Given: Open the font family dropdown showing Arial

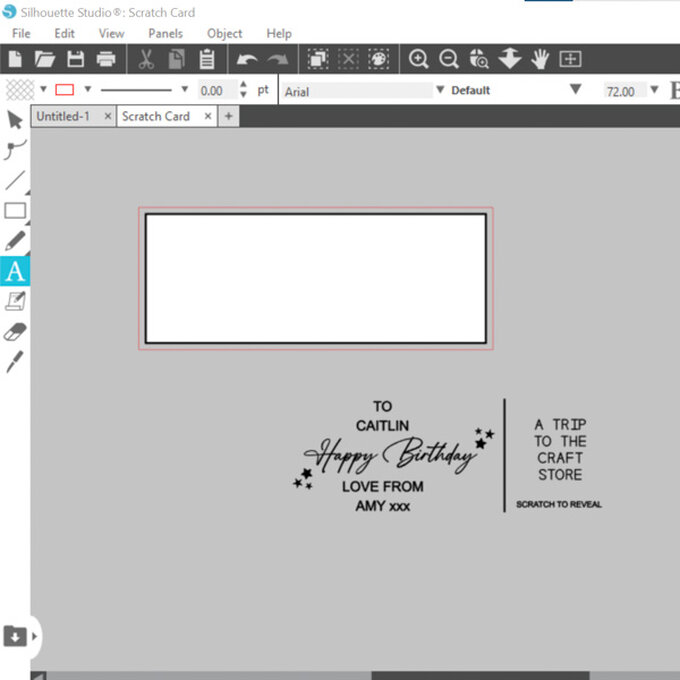Looking at the screenshot, I should (x=360, y=91).
